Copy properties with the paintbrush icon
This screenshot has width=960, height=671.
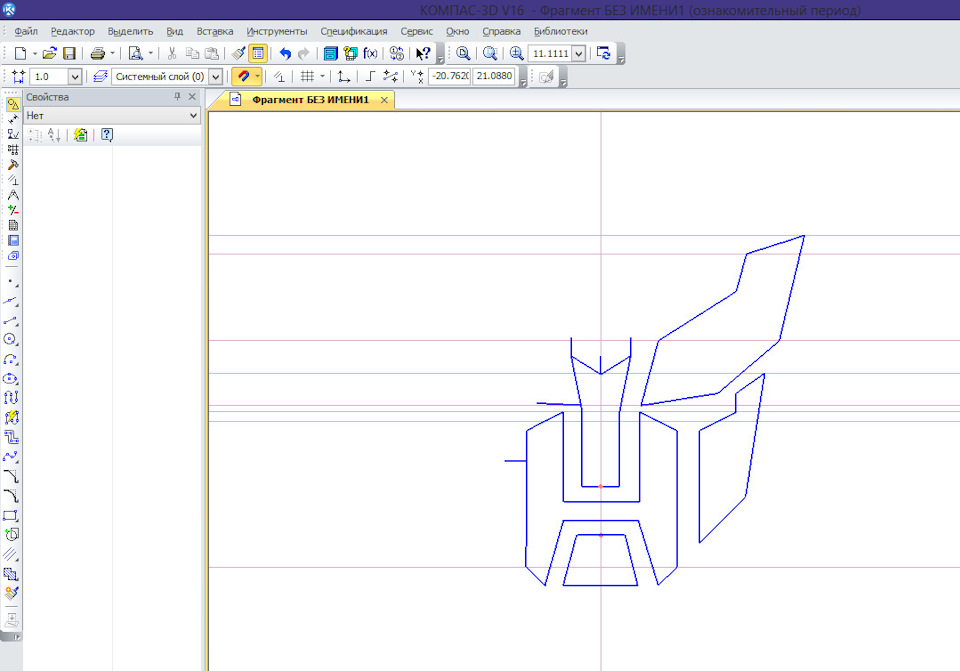tap(238, 54)
